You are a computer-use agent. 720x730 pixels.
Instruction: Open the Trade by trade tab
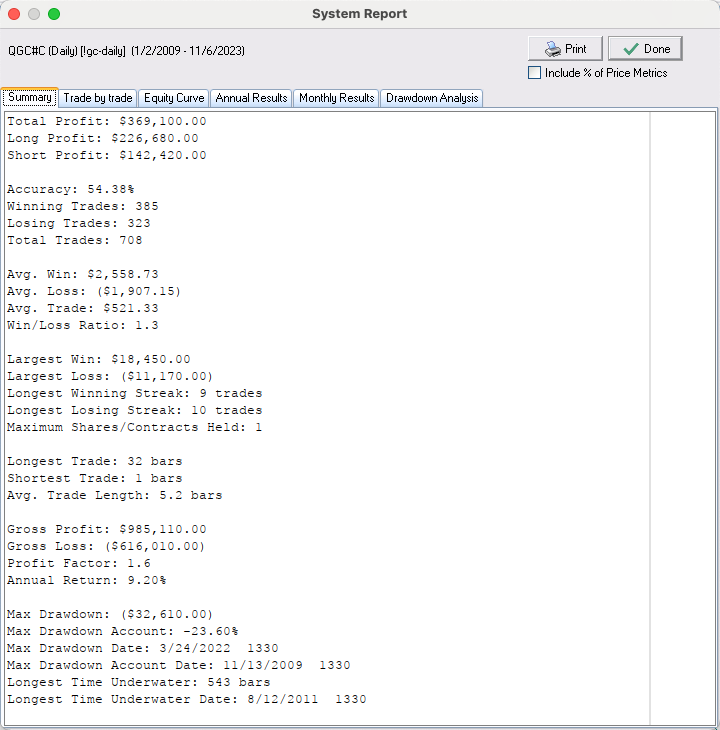[98, 98]
